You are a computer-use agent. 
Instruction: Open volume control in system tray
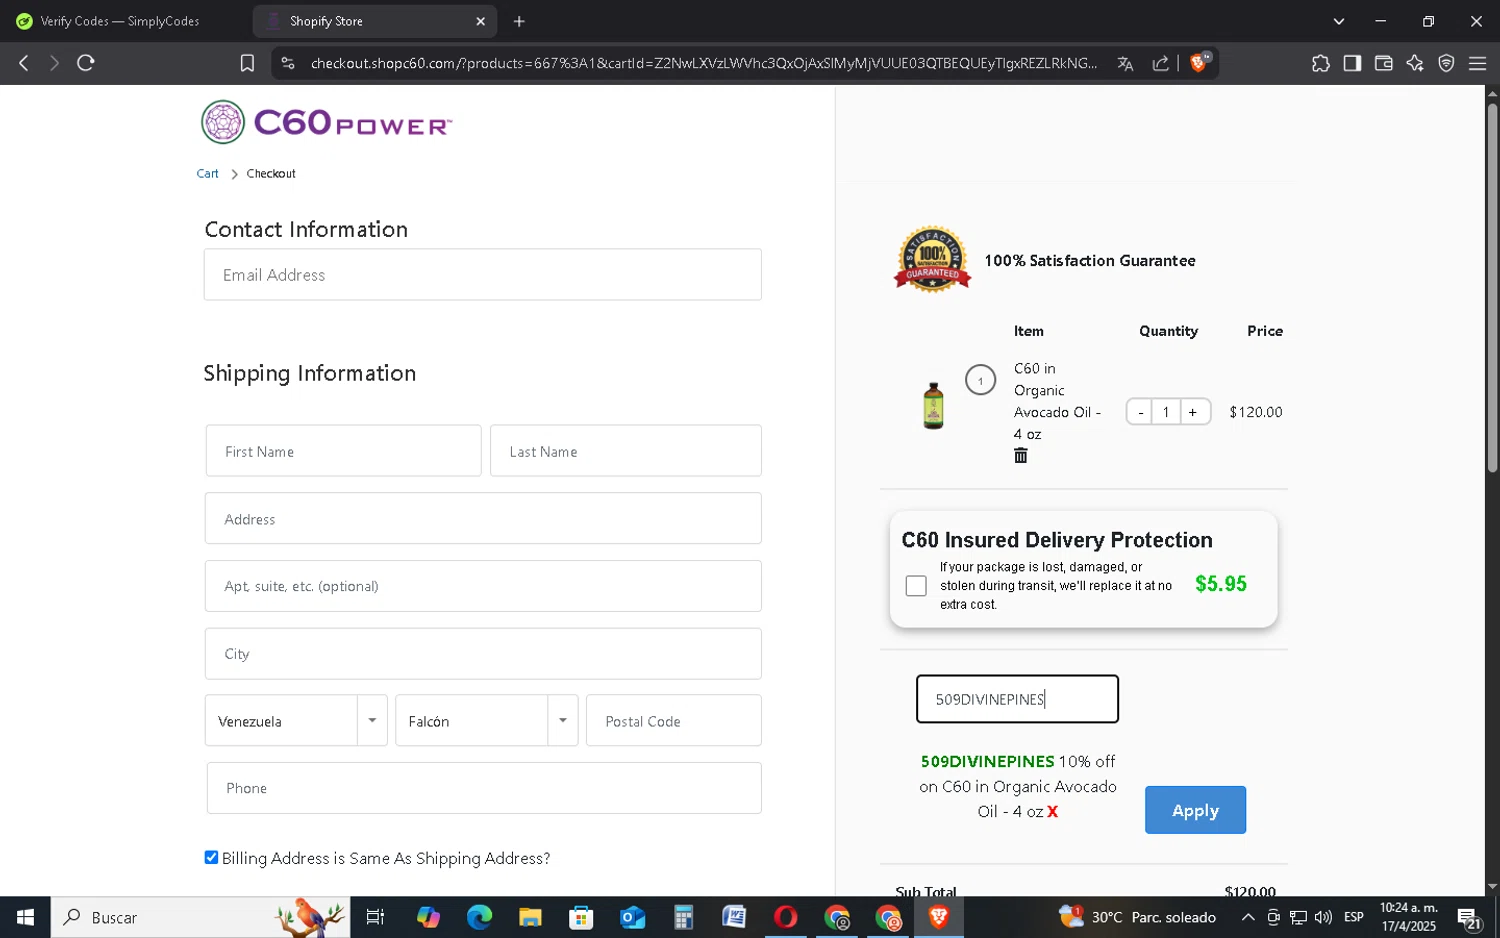1324,917
